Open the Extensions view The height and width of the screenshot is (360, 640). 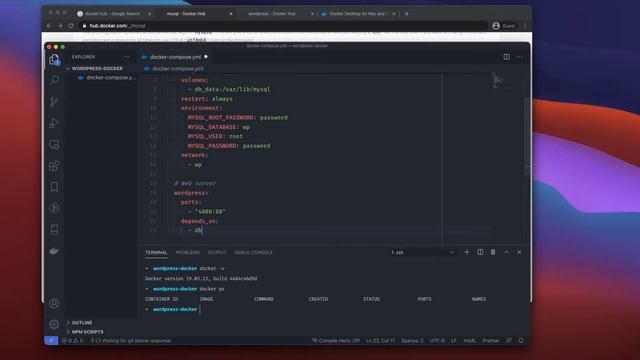pyautogui.click(x=54, y=166)
